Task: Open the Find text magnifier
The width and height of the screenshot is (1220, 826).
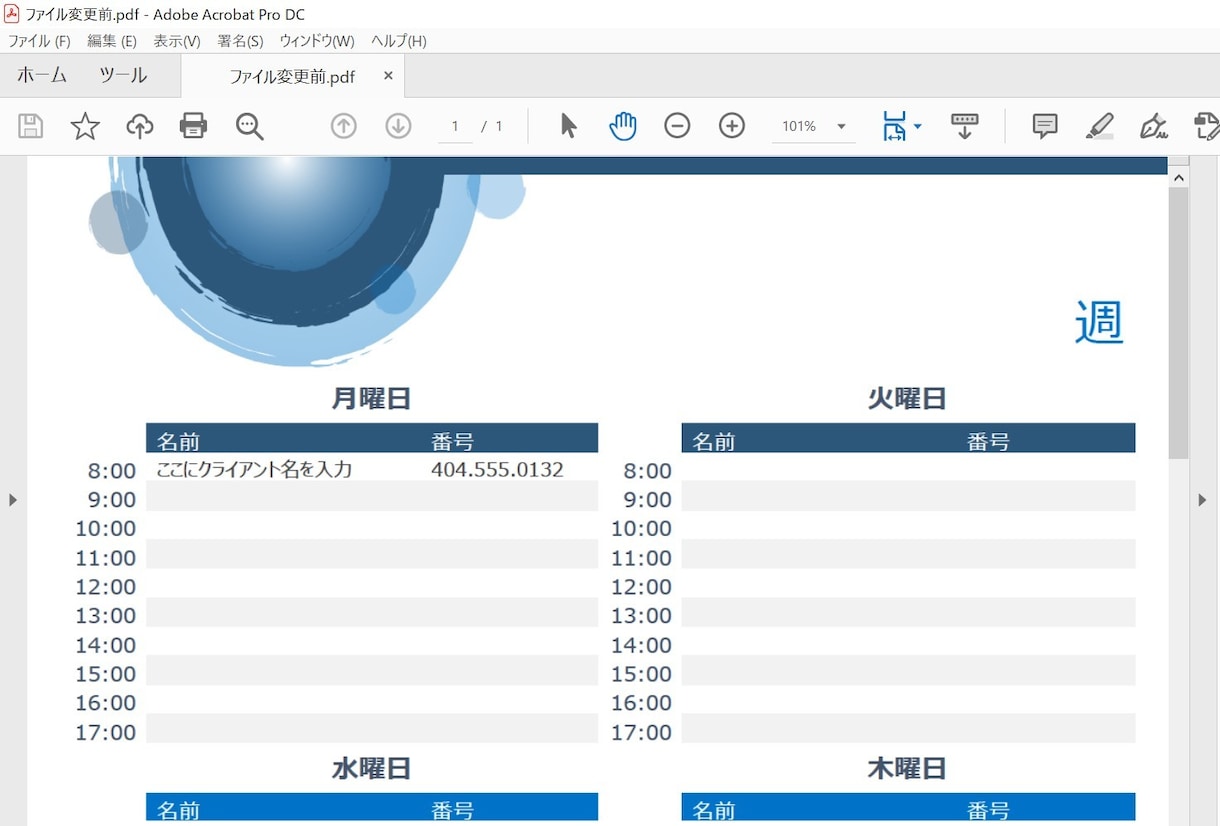Action: 249,126
